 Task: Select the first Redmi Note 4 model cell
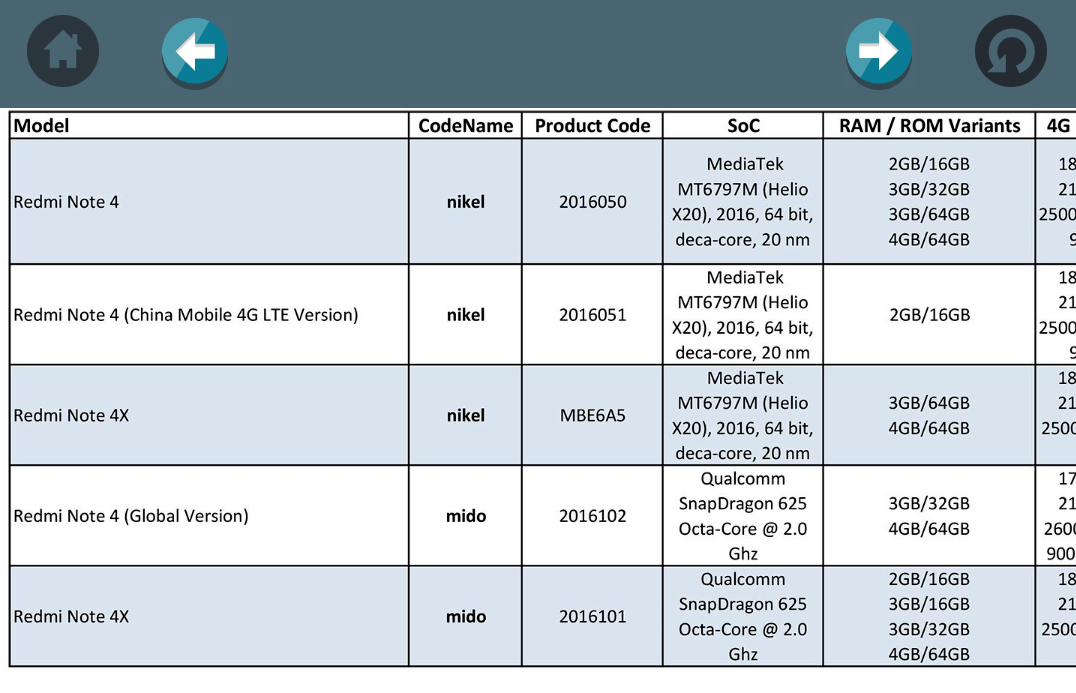tap(66, 202)
